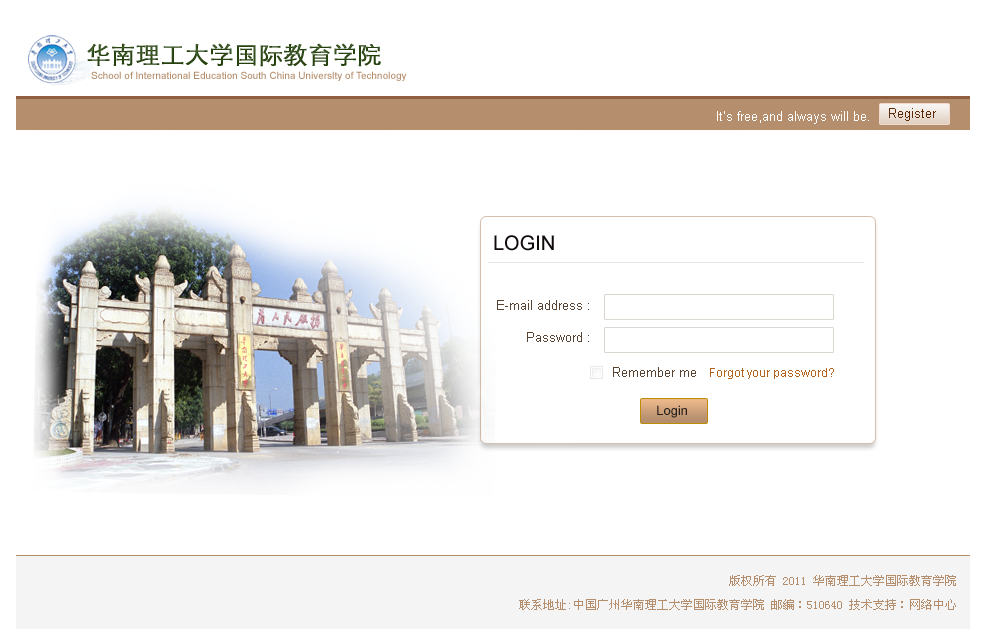The height and width of the screenshot is (632, 988).
Task: Click the campus gate photo
Action: point(258,350)
